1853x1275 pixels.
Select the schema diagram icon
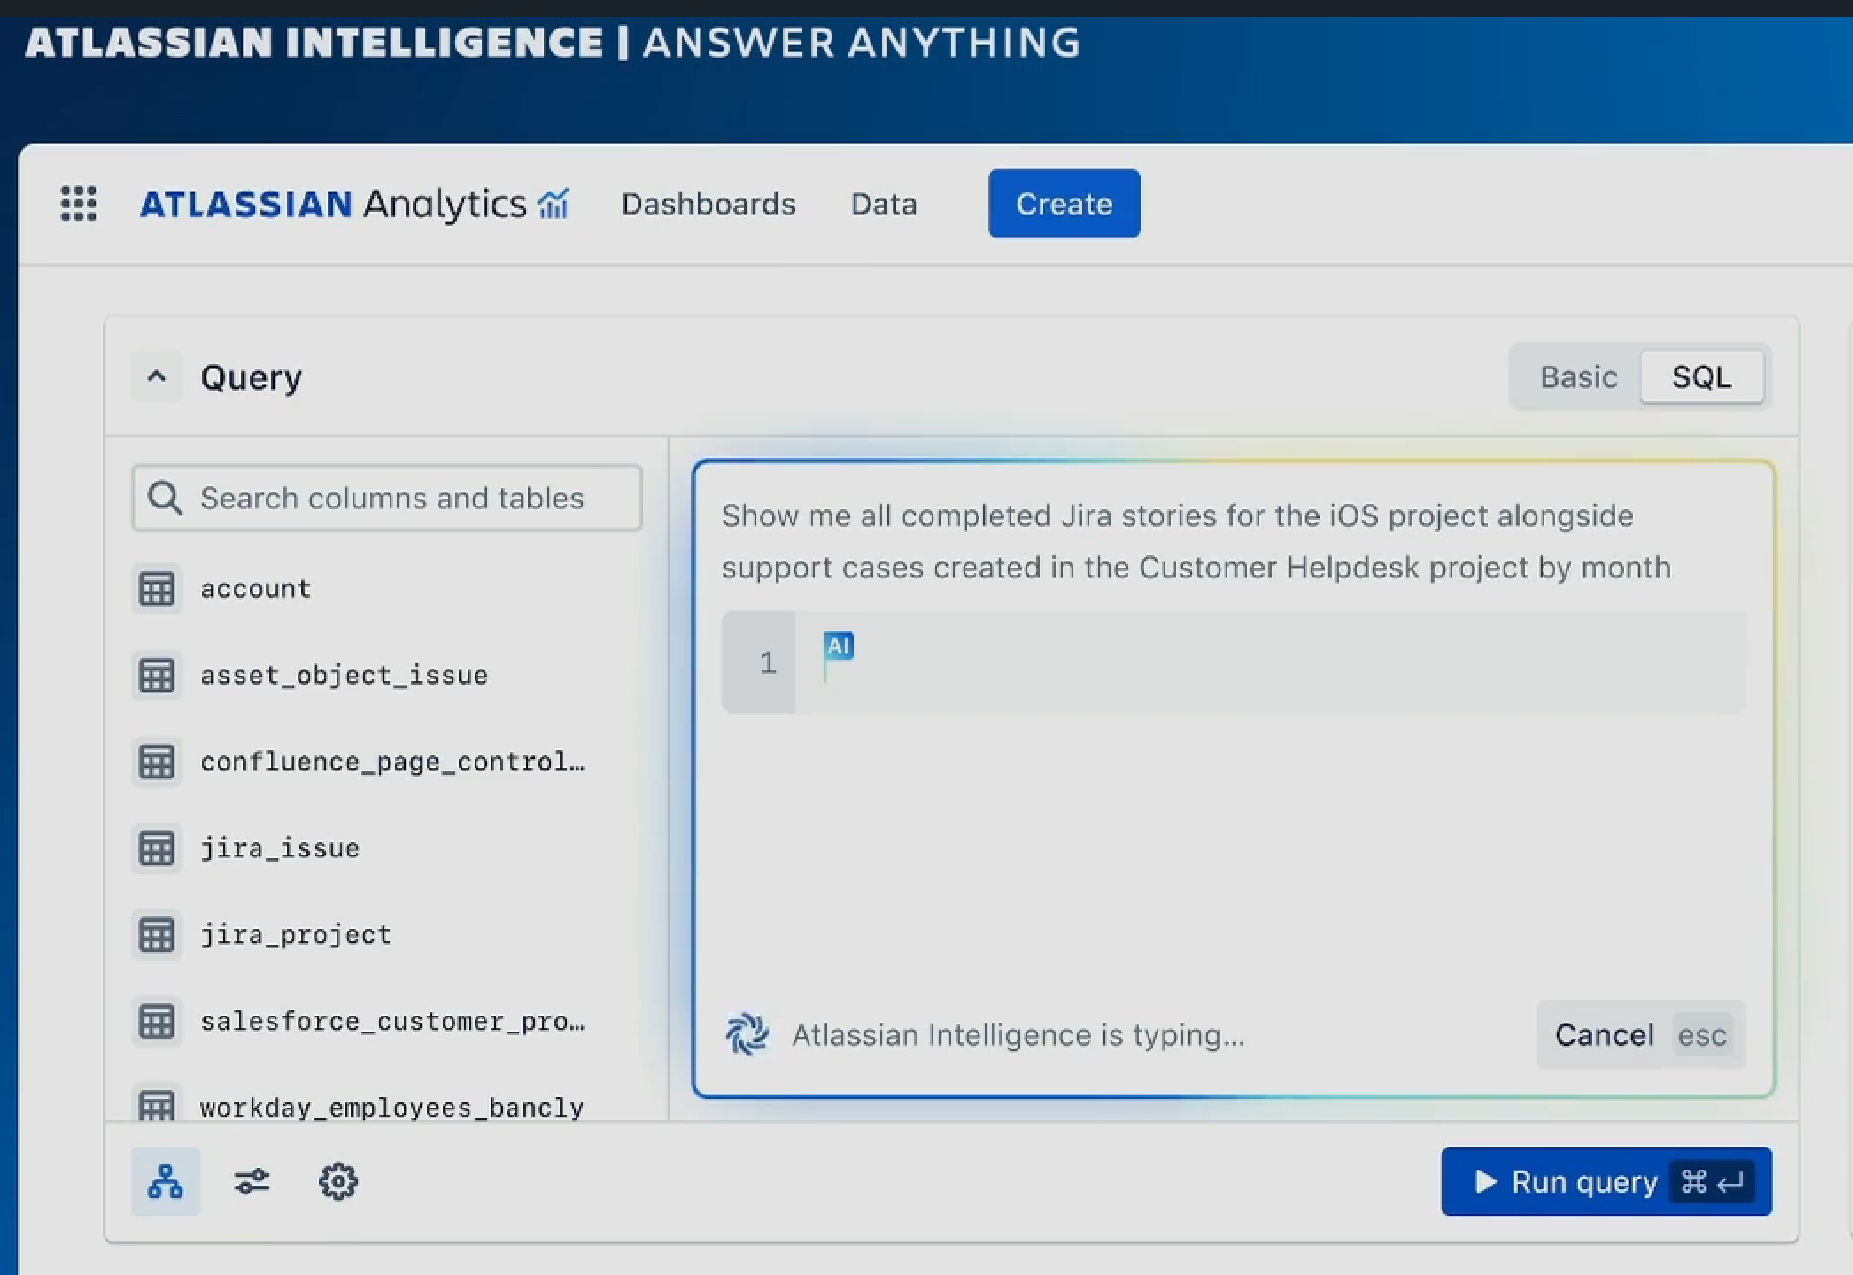(165, 1182)
